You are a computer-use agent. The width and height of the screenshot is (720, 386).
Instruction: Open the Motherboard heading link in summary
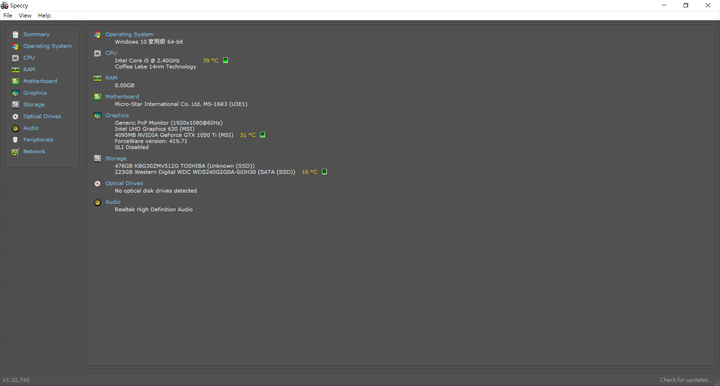click(x=122, y=97)
